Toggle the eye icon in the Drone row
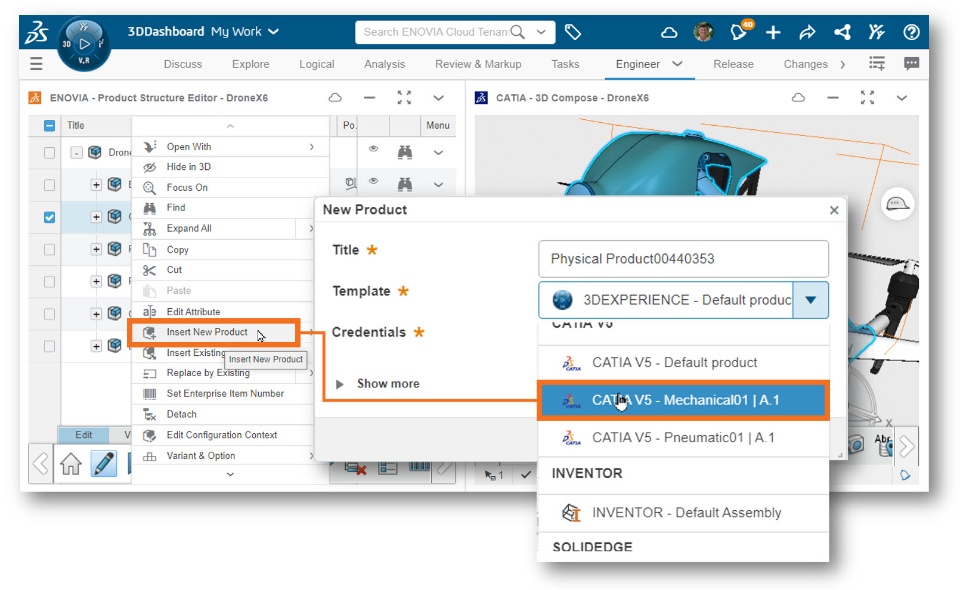This screenshot has width=960, height=590. click(373, 149)
